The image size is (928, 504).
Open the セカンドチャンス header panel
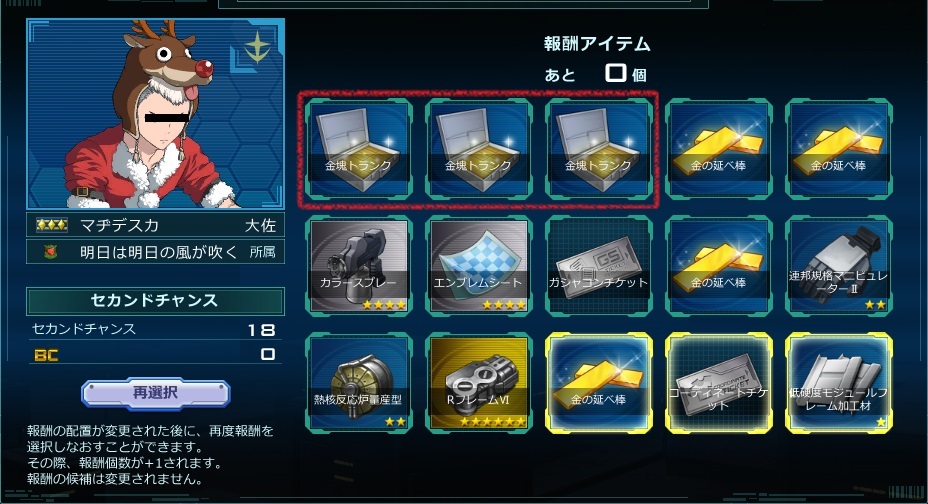click(155, 301)
